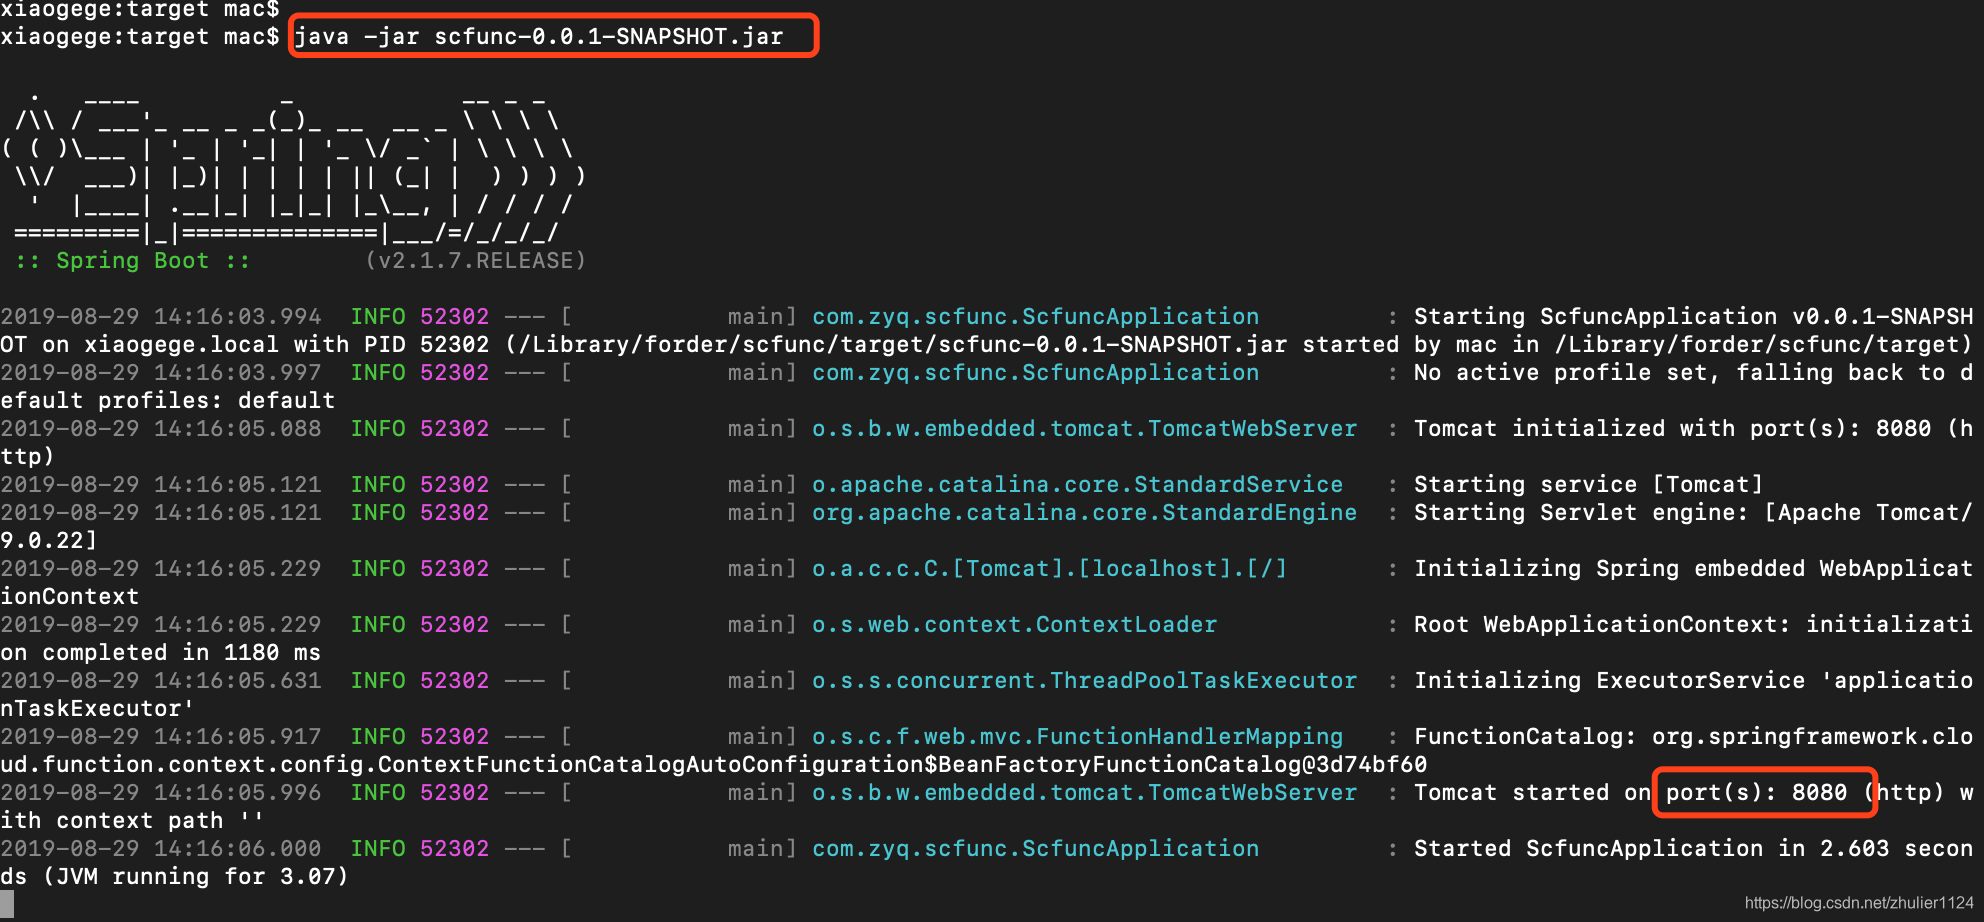This screenshot has height=922, width=1984.
Task: Click the 'Initializing ExecutorService' message
Action: [x=1693, y=681]
